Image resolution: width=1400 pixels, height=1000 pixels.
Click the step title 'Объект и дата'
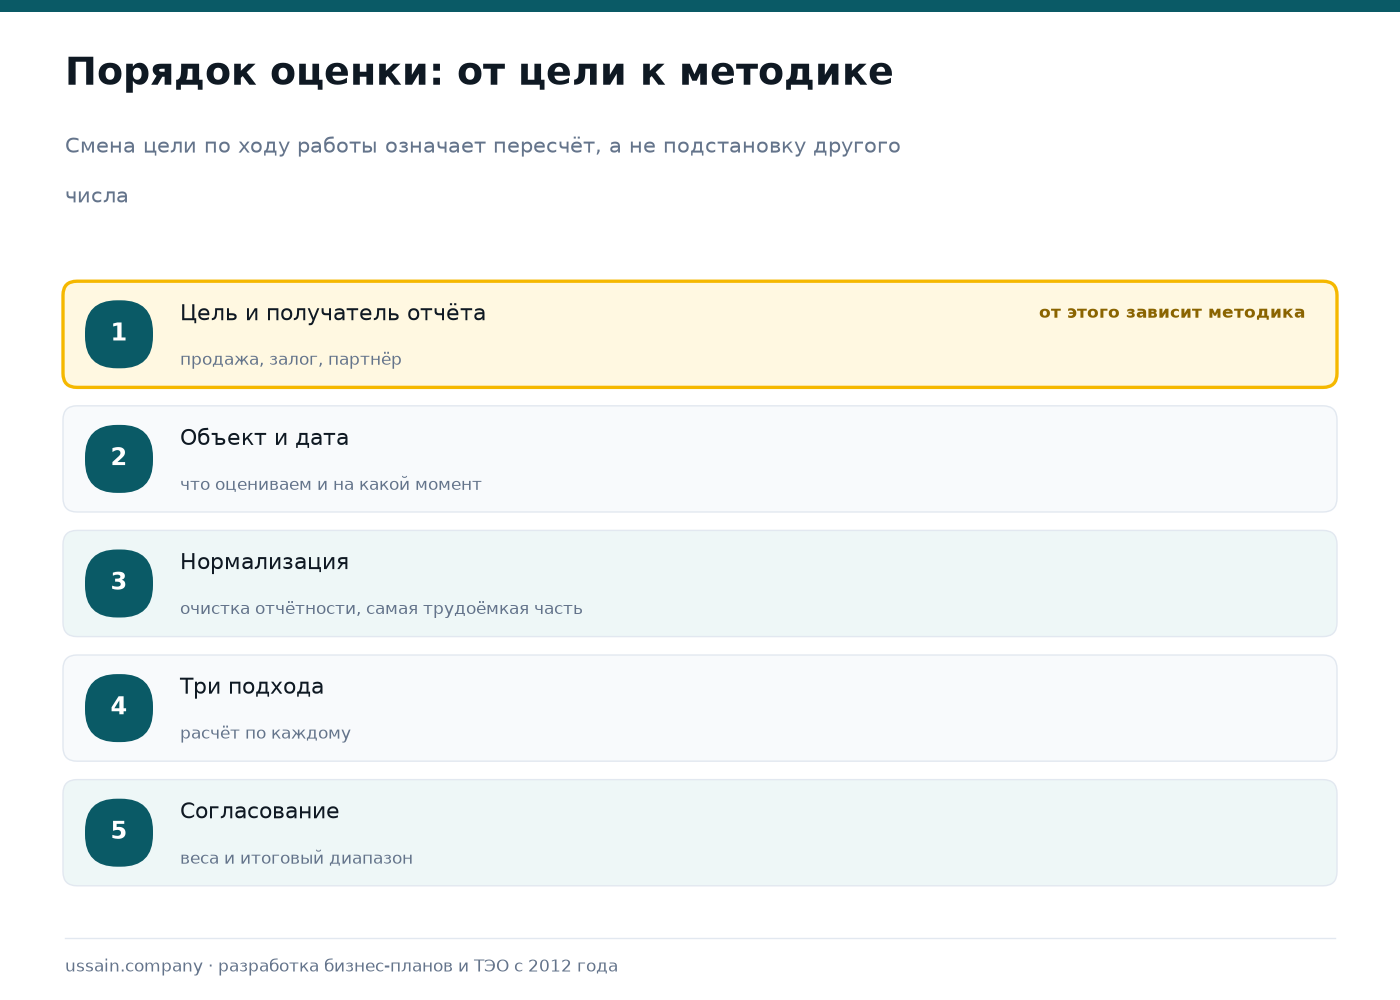coord(264,438)
